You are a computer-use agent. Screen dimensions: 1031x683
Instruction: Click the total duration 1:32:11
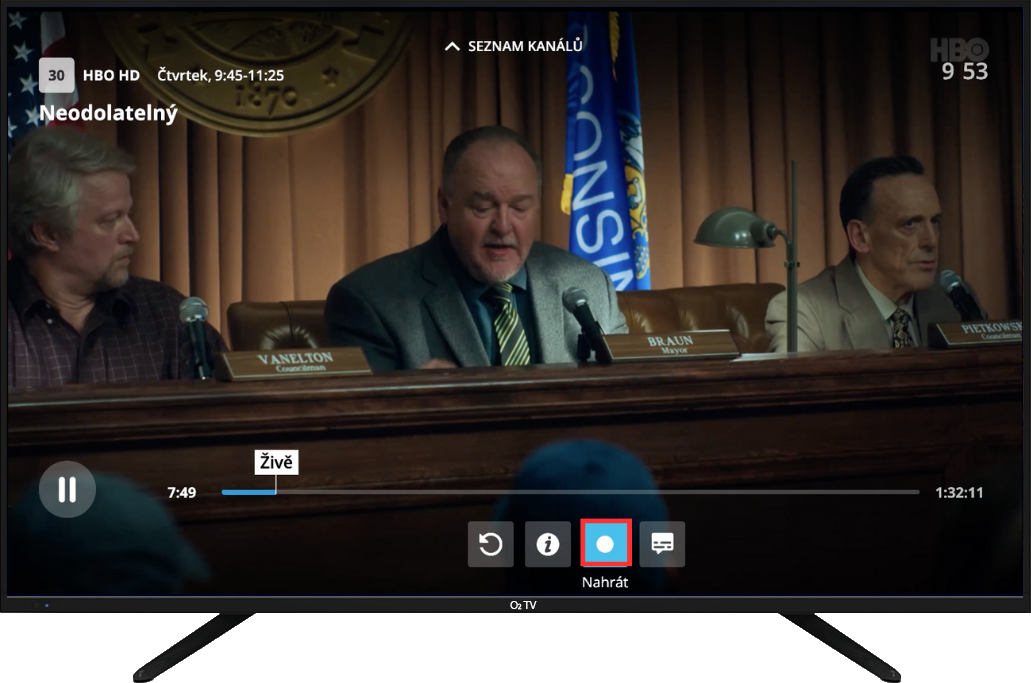[959, 492]
